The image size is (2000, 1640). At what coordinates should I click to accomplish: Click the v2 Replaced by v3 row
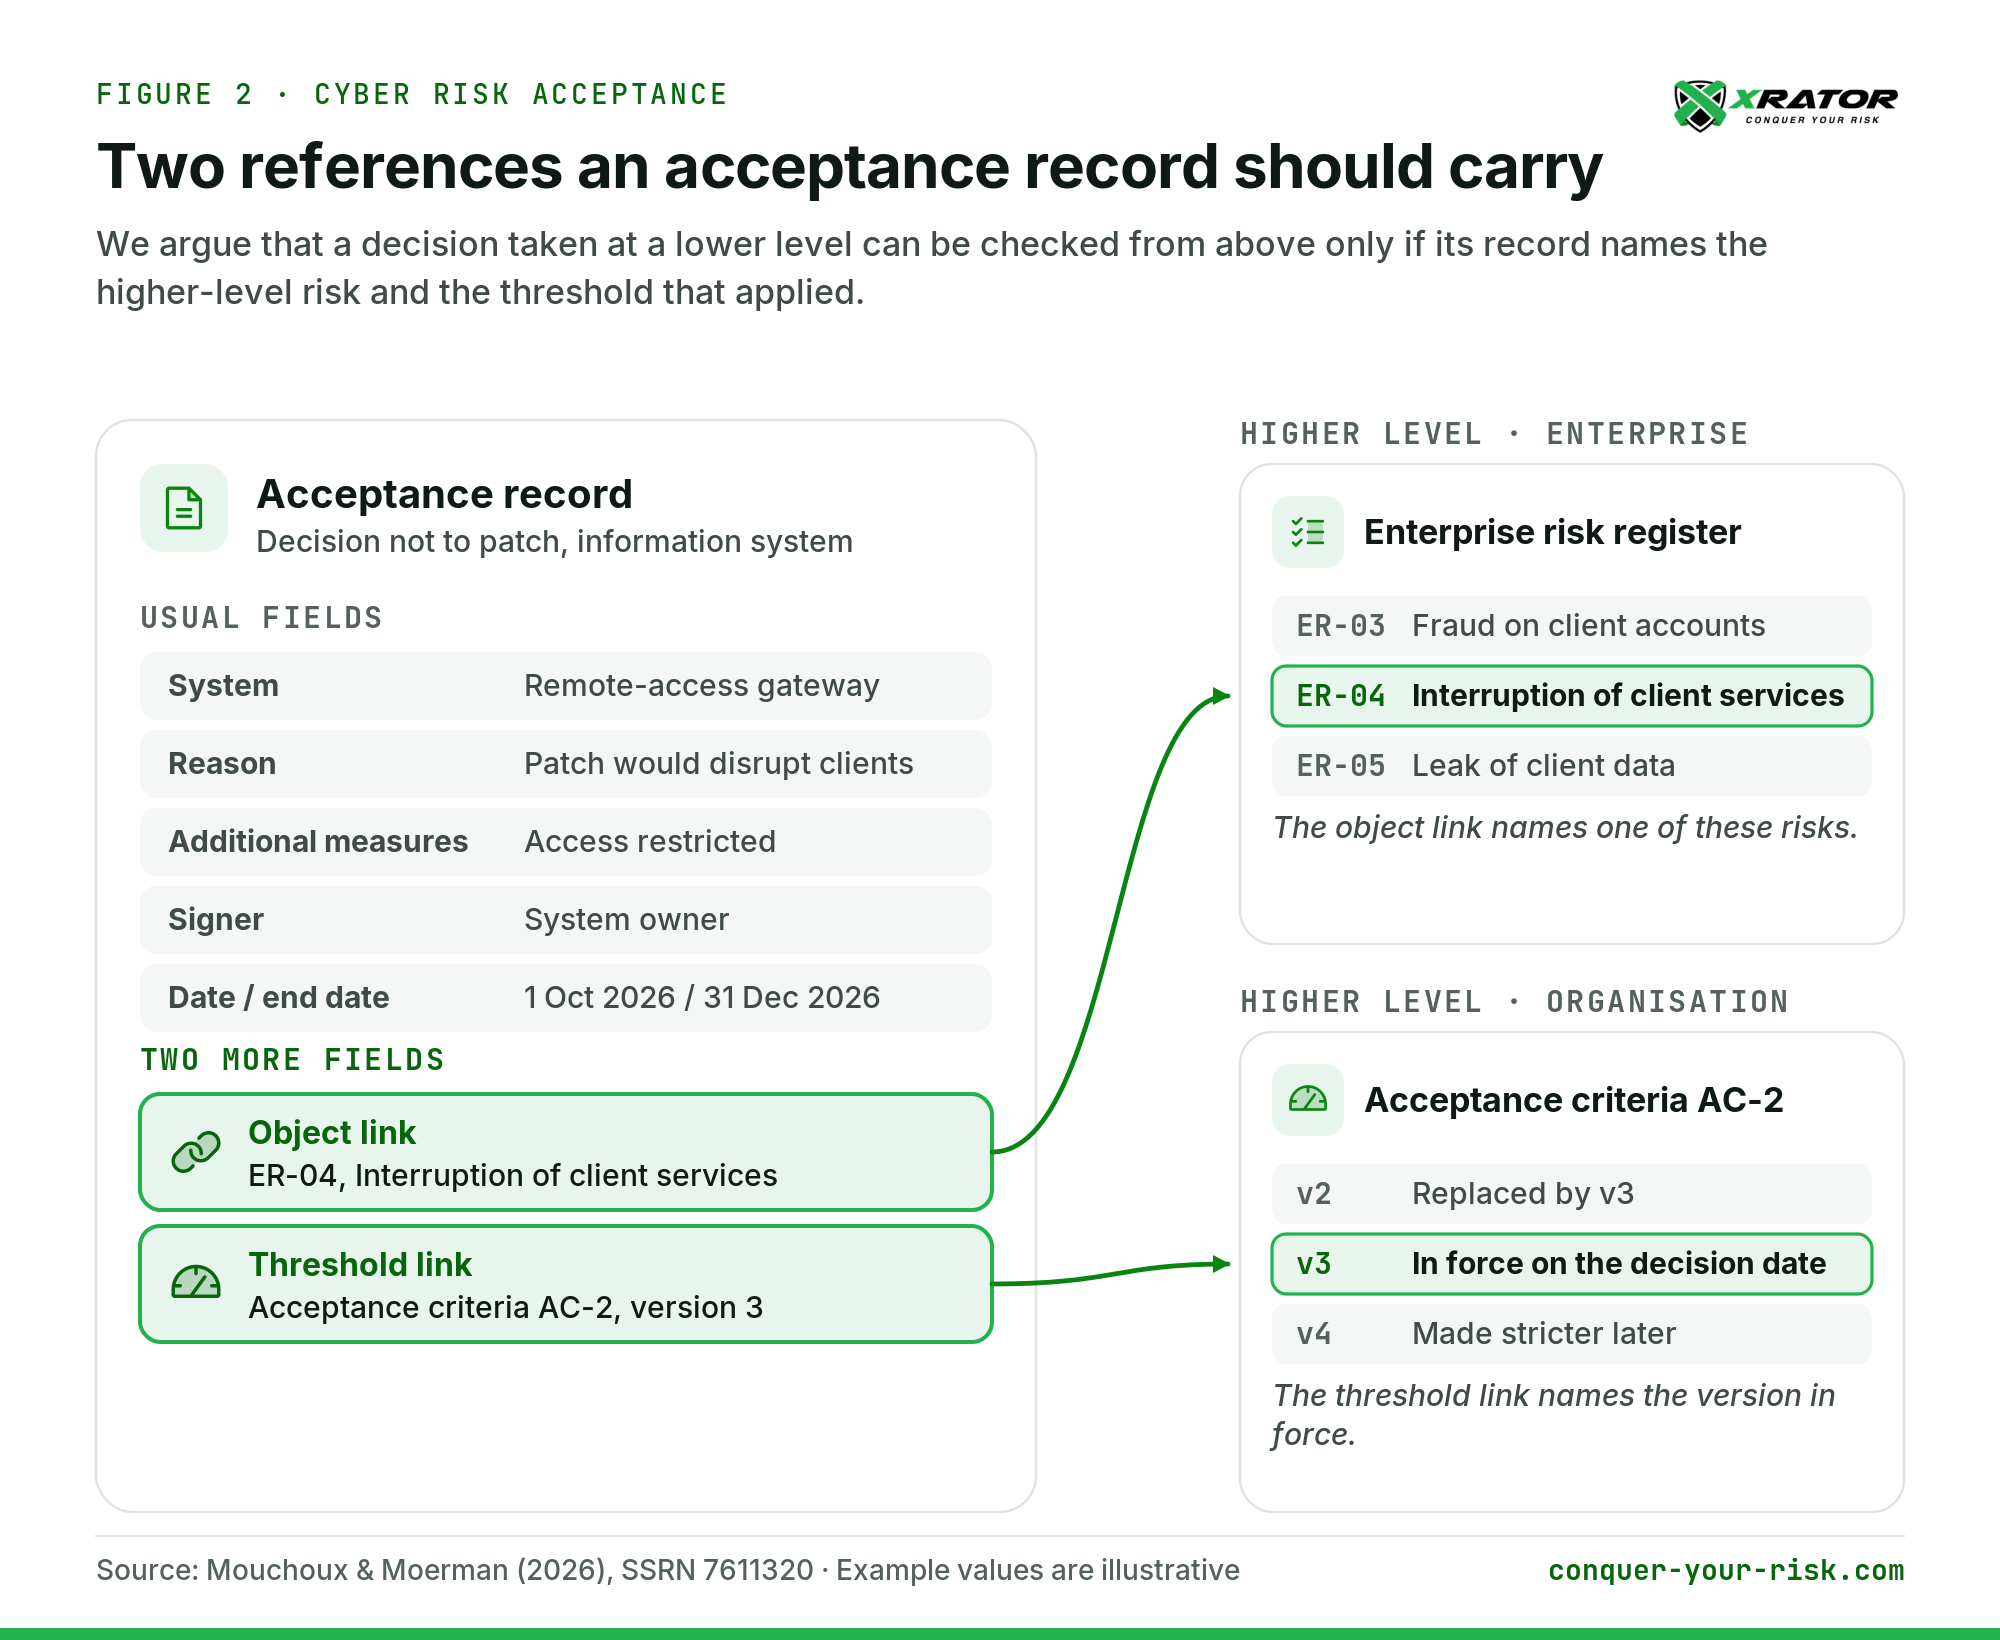tap(1572, 1194)
